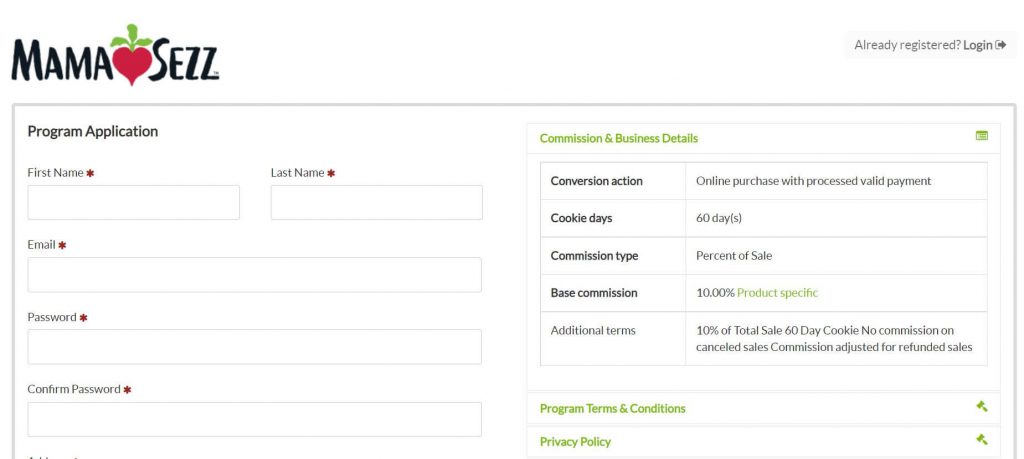Click the login arrow icon
The width and height of the screenshot is (1024, 459).
pos(1000,45)
